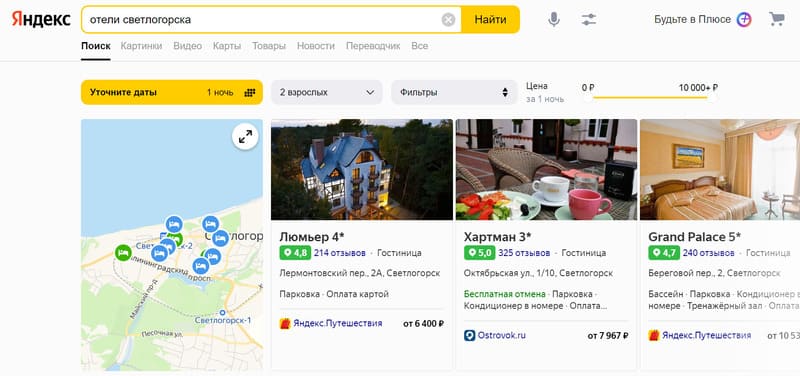Click the address Береговой пер., 2, Светлогорск
Viewport: 800px width, 376px height.
pyautogui.click(x=714, y=273)
